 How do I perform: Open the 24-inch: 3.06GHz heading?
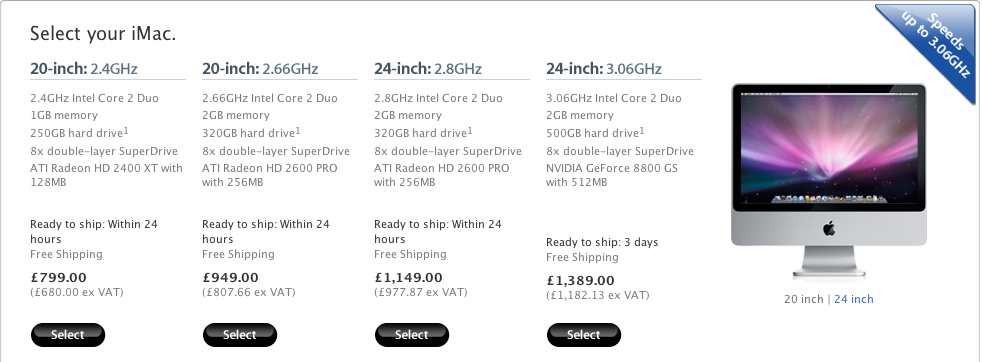[604, 68]
